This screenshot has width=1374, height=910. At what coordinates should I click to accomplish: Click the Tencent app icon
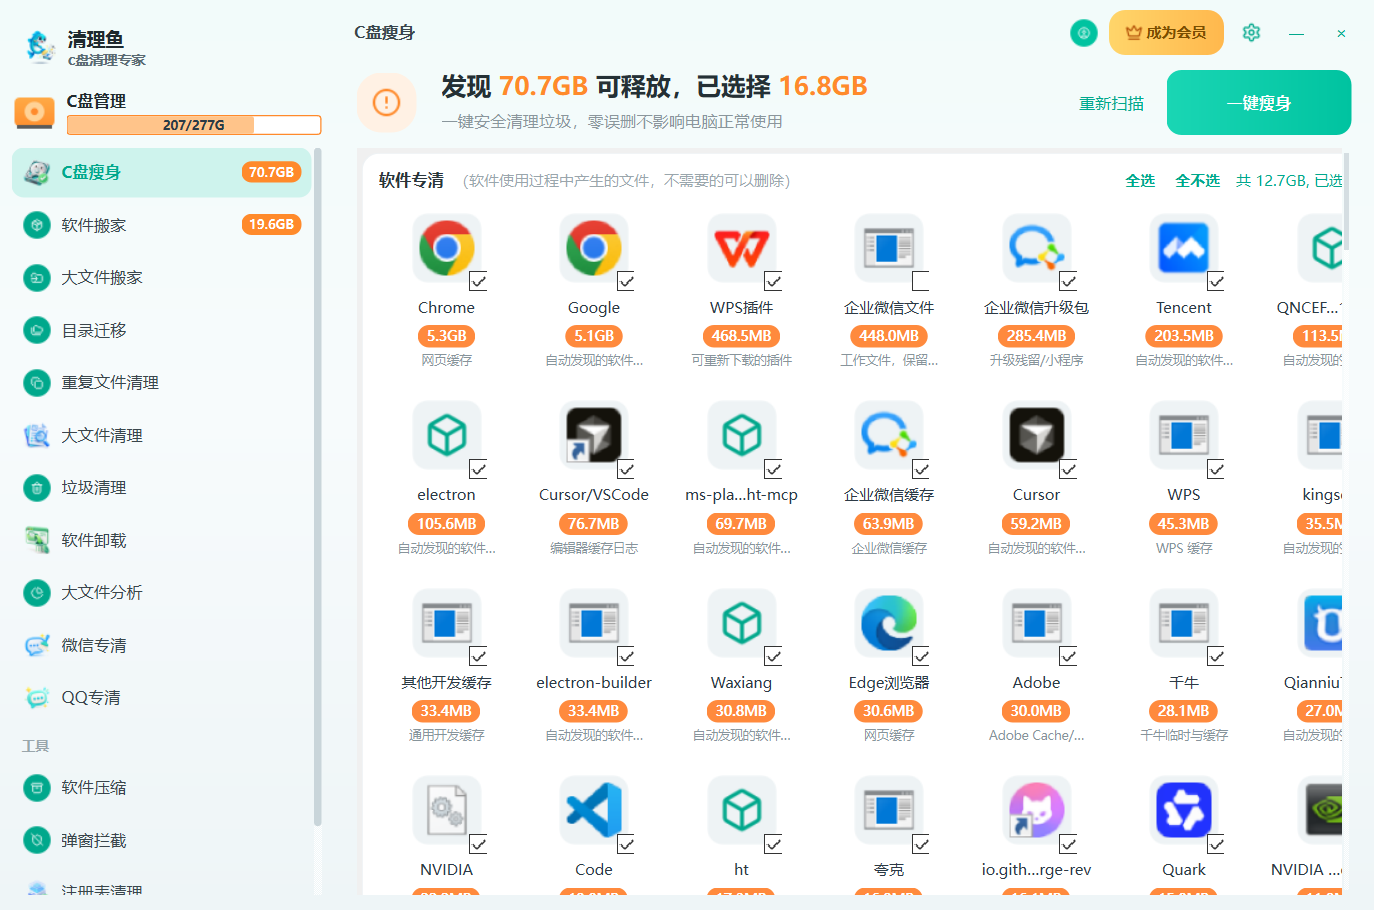pyautogui.click(x=1184, y=248)
